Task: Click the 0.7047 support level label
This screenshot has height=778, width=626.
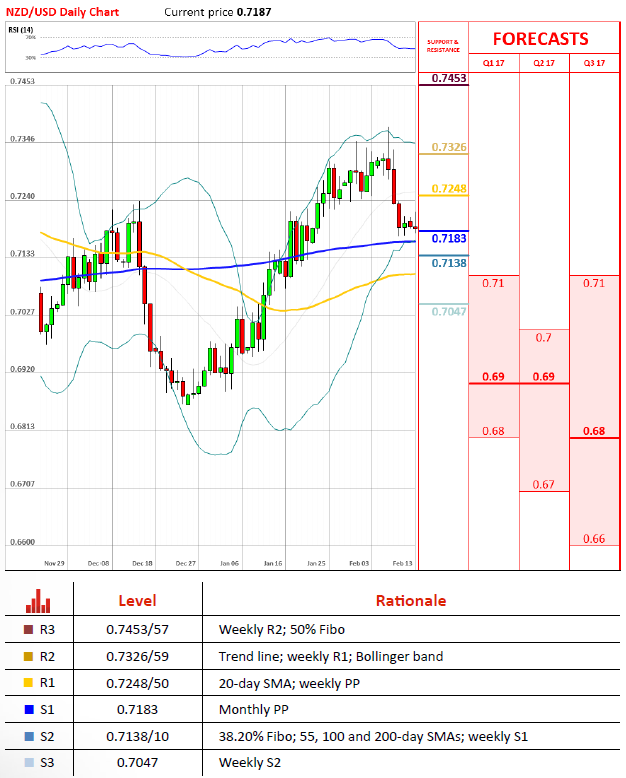Action: coord(449,312)
